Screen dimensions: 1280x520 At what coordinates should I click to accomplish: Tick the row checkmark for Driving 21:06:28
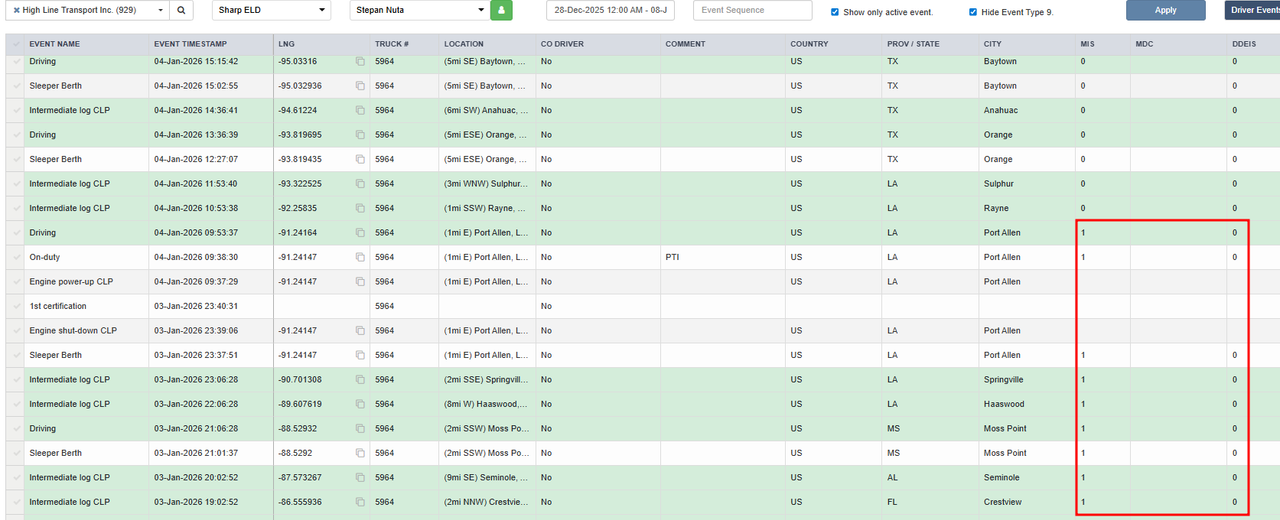click(16, 429)
